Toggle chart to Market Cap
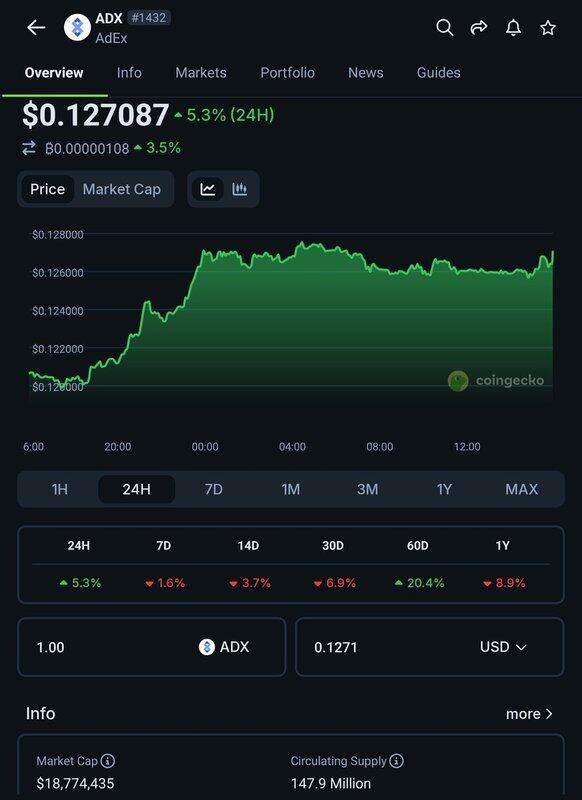 [x=121, y=189]
